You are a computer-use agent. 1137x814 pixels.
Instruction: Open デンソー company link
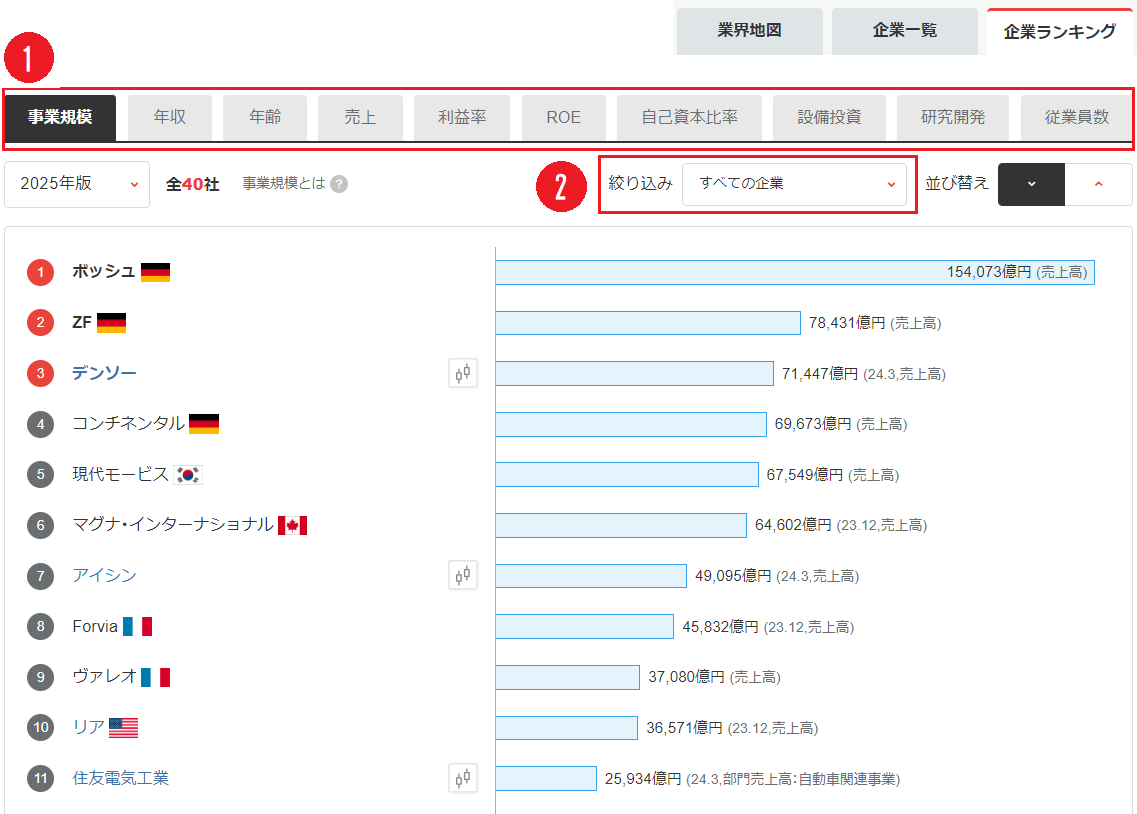pyautogui.click(x=104, y=373)
